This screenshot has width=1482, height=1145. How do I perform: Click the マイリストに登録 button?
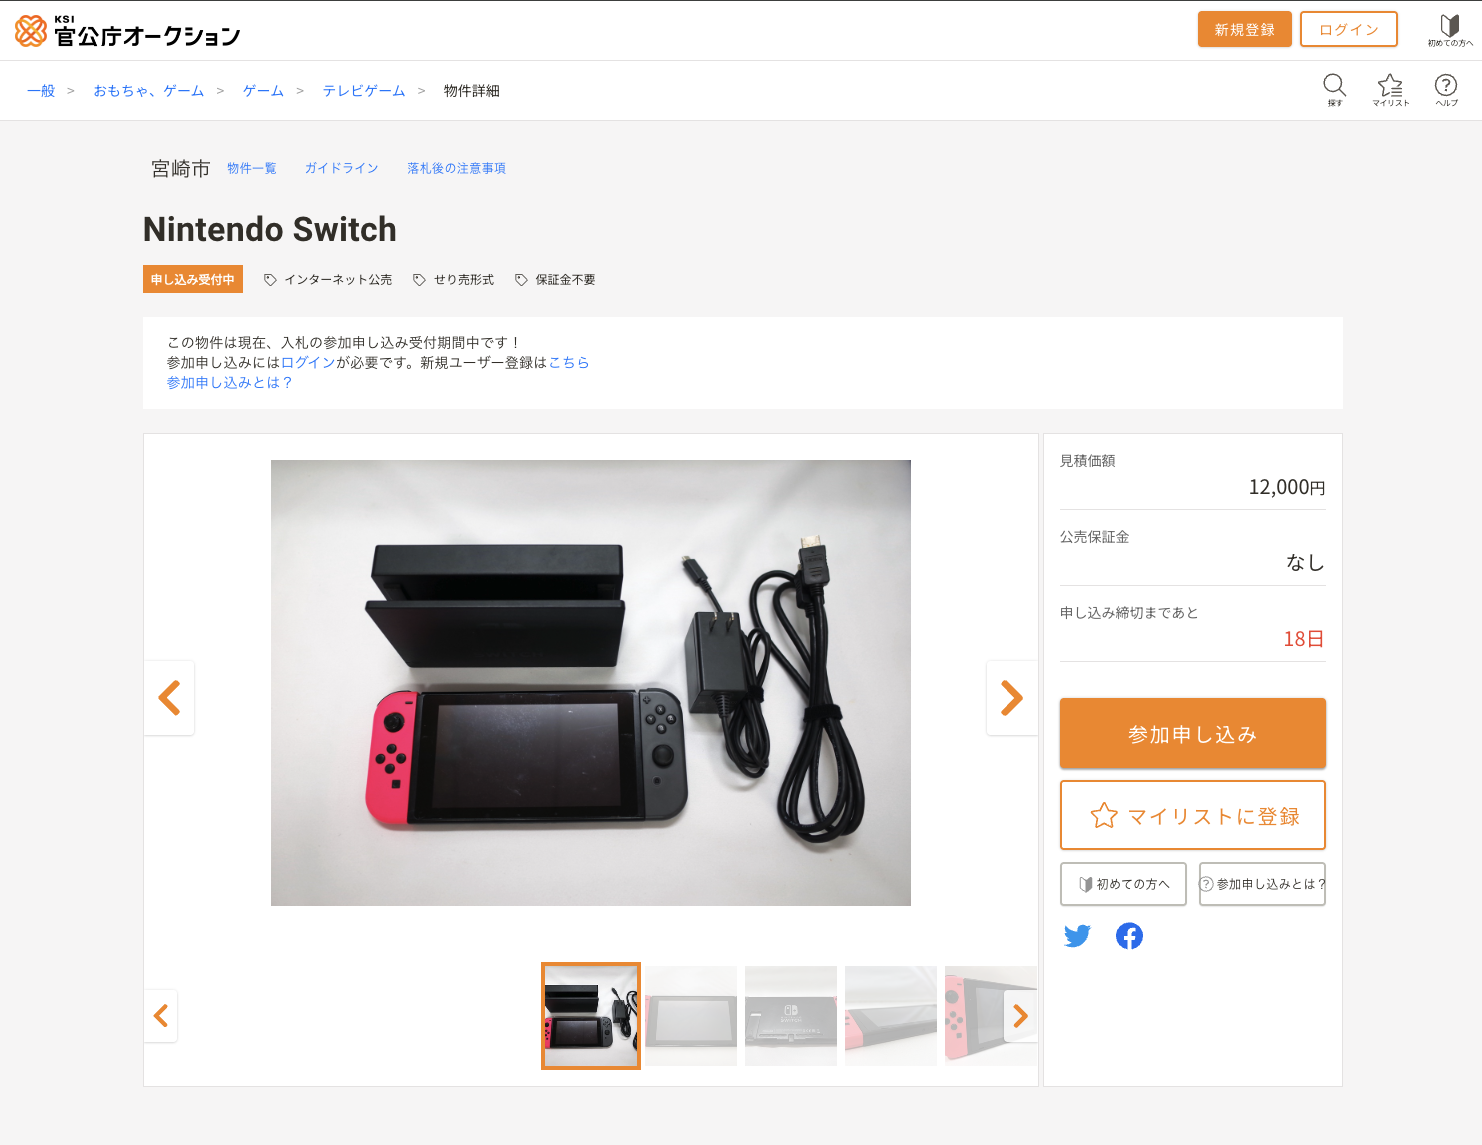[x=1193, y=816]
